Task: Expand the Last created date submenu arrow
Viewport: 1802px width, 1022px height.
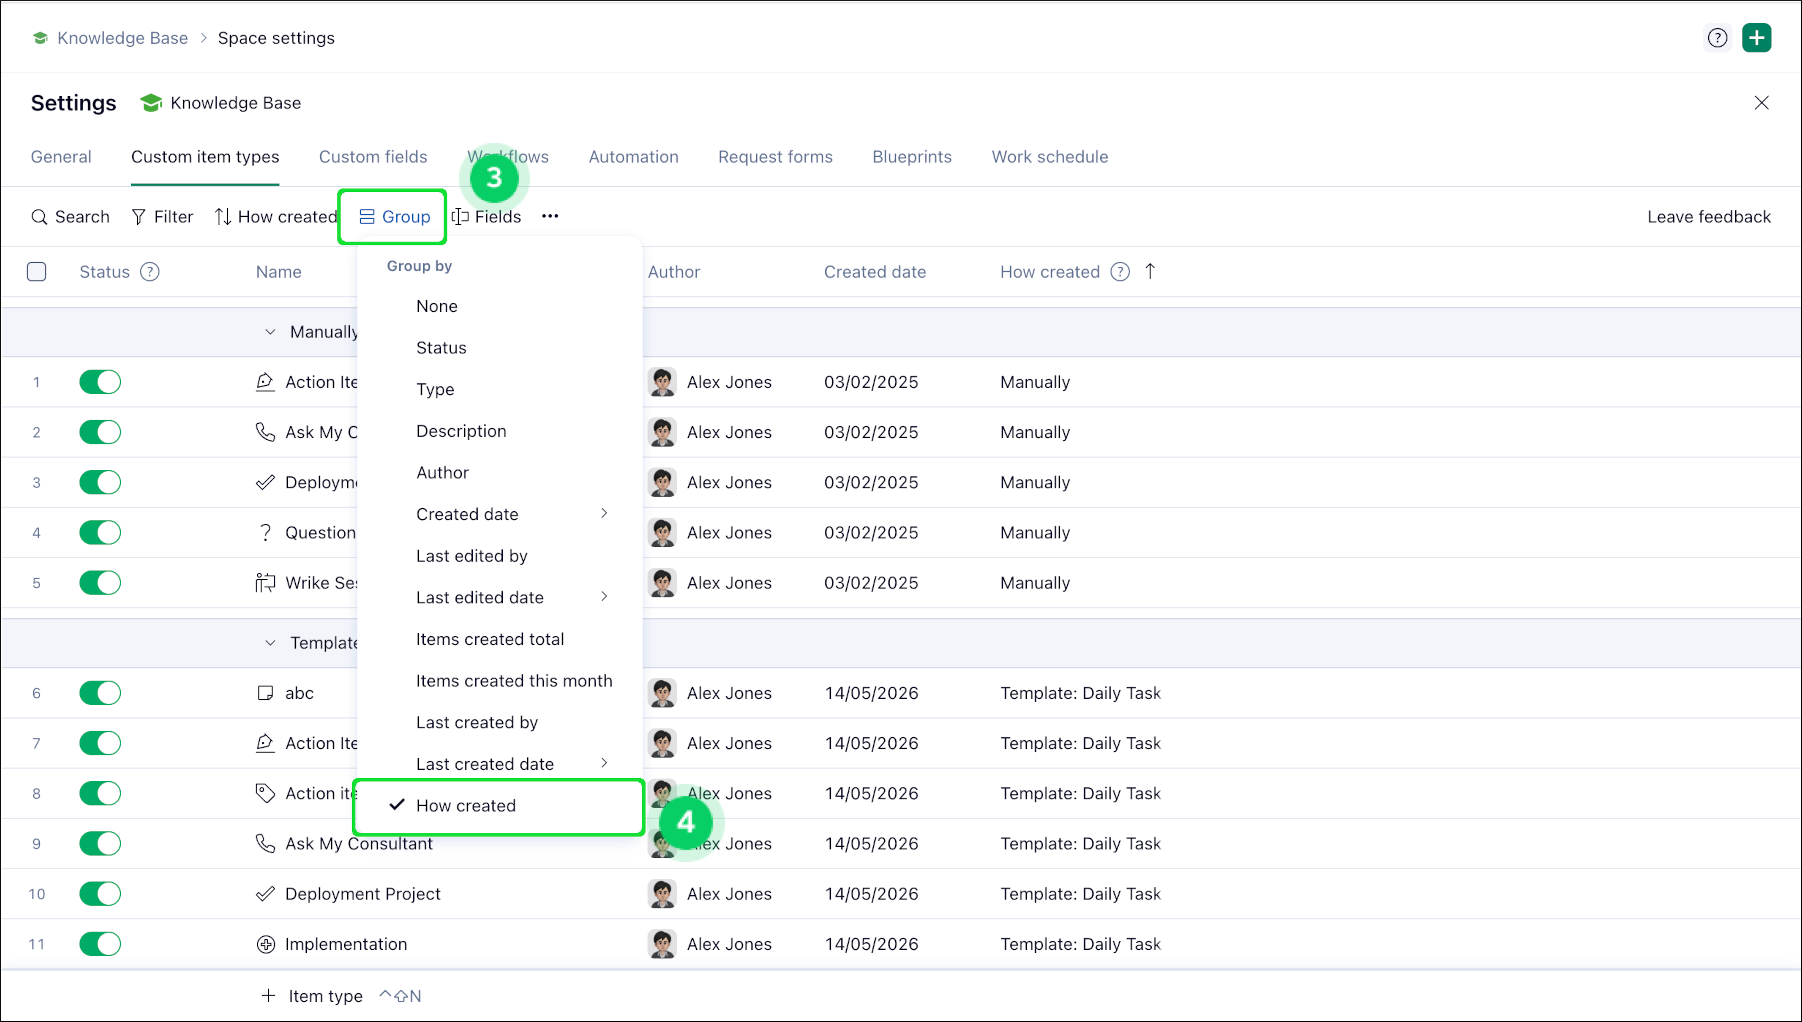Action: coord(604,763)
